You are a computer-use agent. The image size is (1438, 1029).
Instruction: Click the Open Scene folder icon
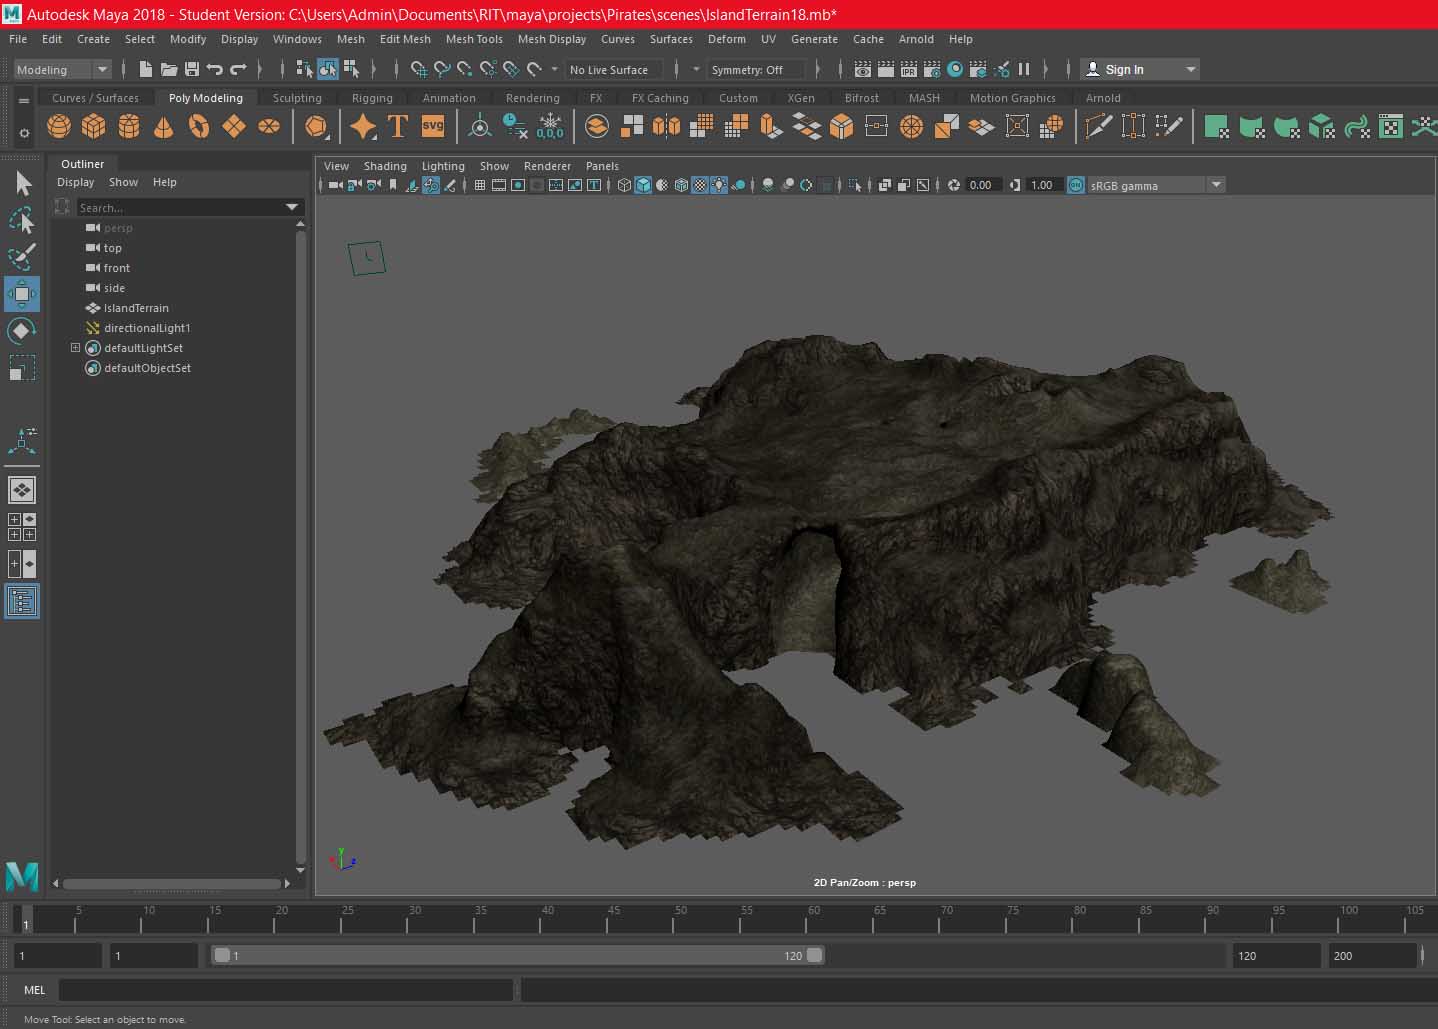click(169, 69)
